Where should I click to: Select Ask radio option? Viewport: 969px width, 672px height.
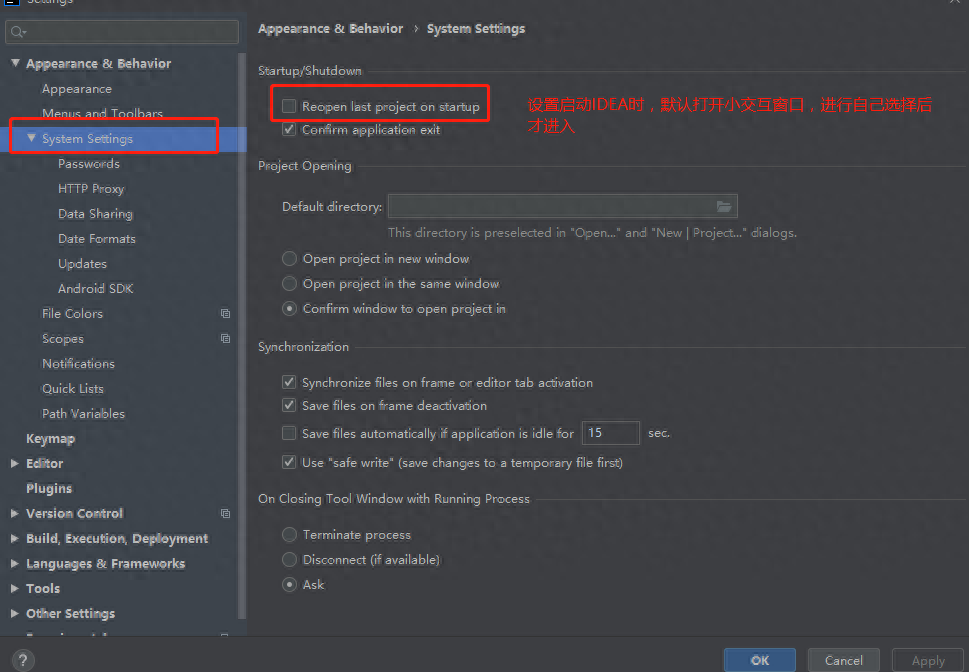click(x=289, y=585)
